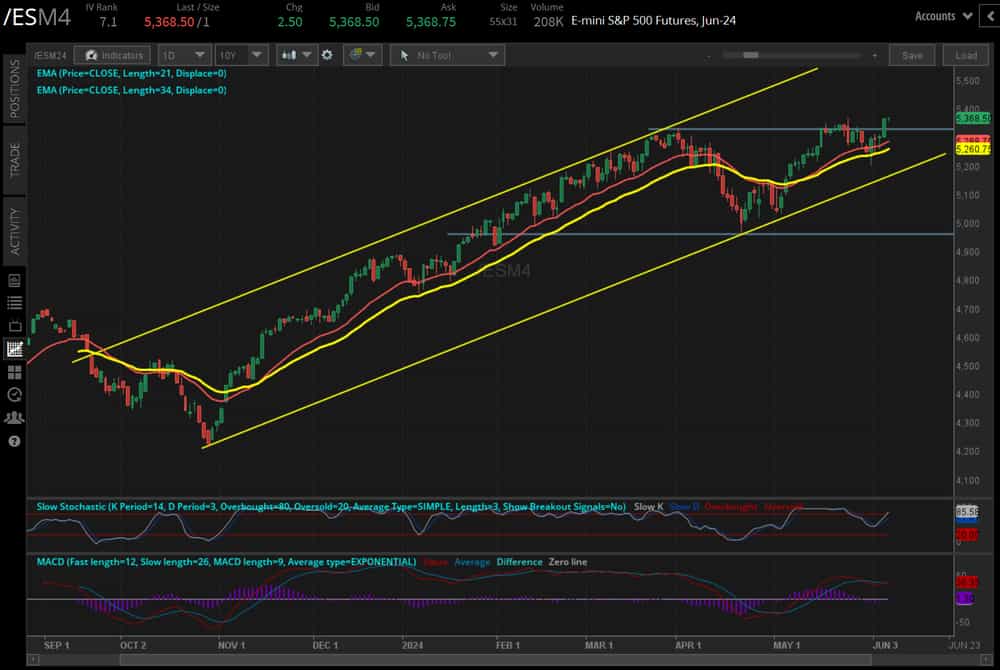Viewport: 1000px width, 670px height.
Task: Click the 2024 date axis label
Action: 412,645
